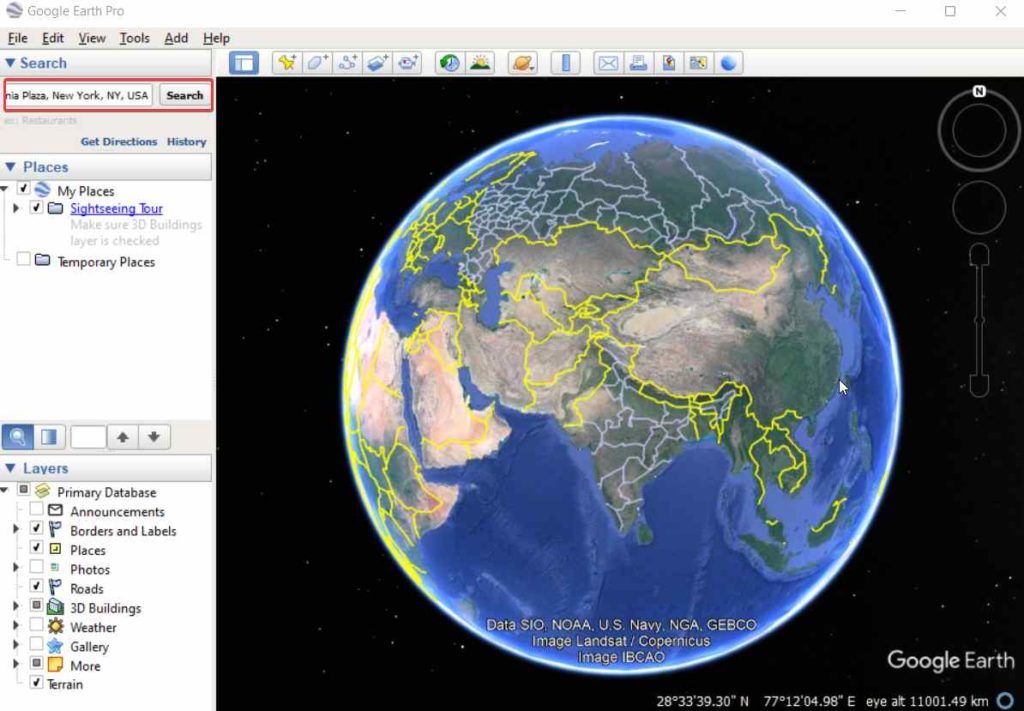
Task: Enable the Photos layer checkbox
Action: [x=37, y=567]
